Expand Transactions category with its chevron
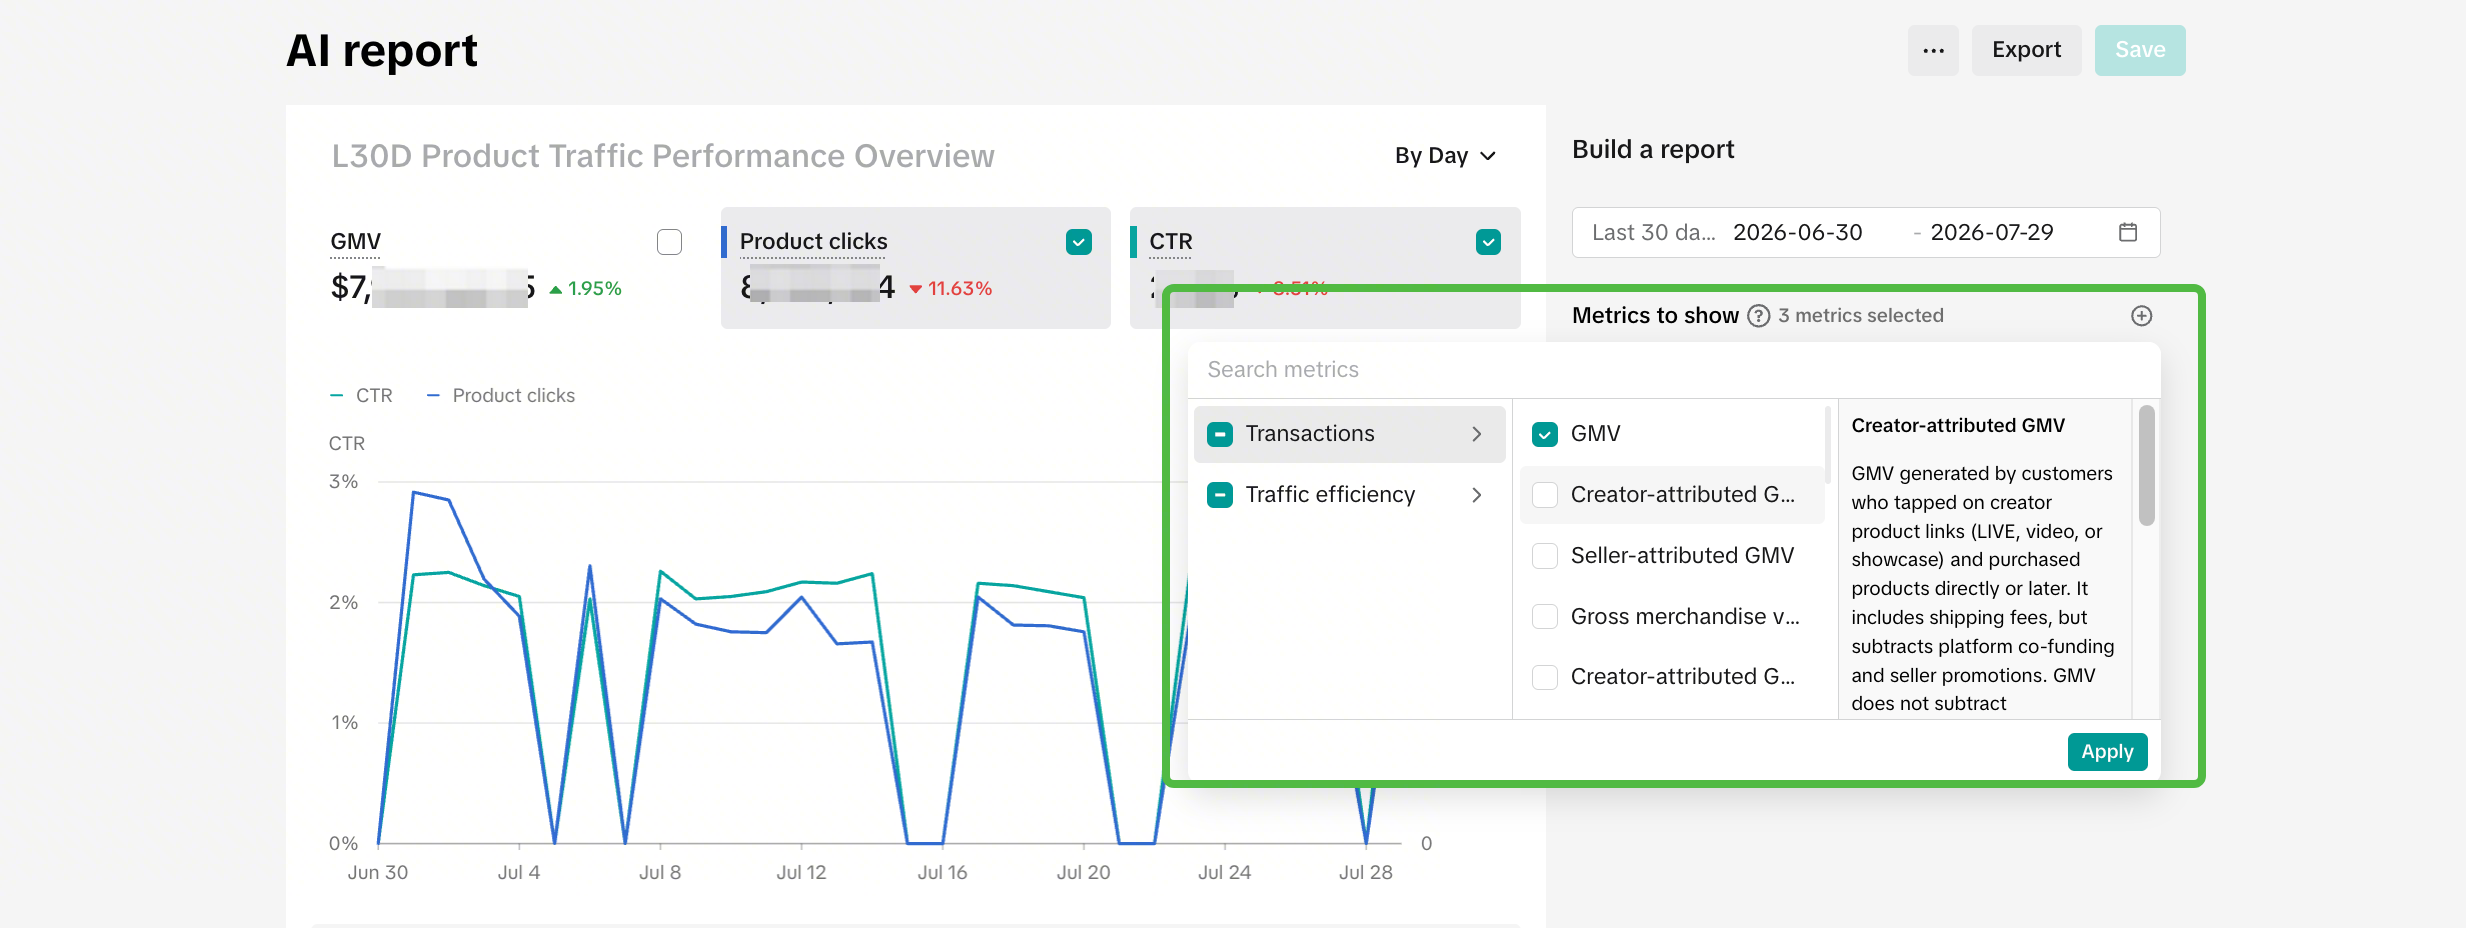 pyautogui.click(x=1476, y=434)
